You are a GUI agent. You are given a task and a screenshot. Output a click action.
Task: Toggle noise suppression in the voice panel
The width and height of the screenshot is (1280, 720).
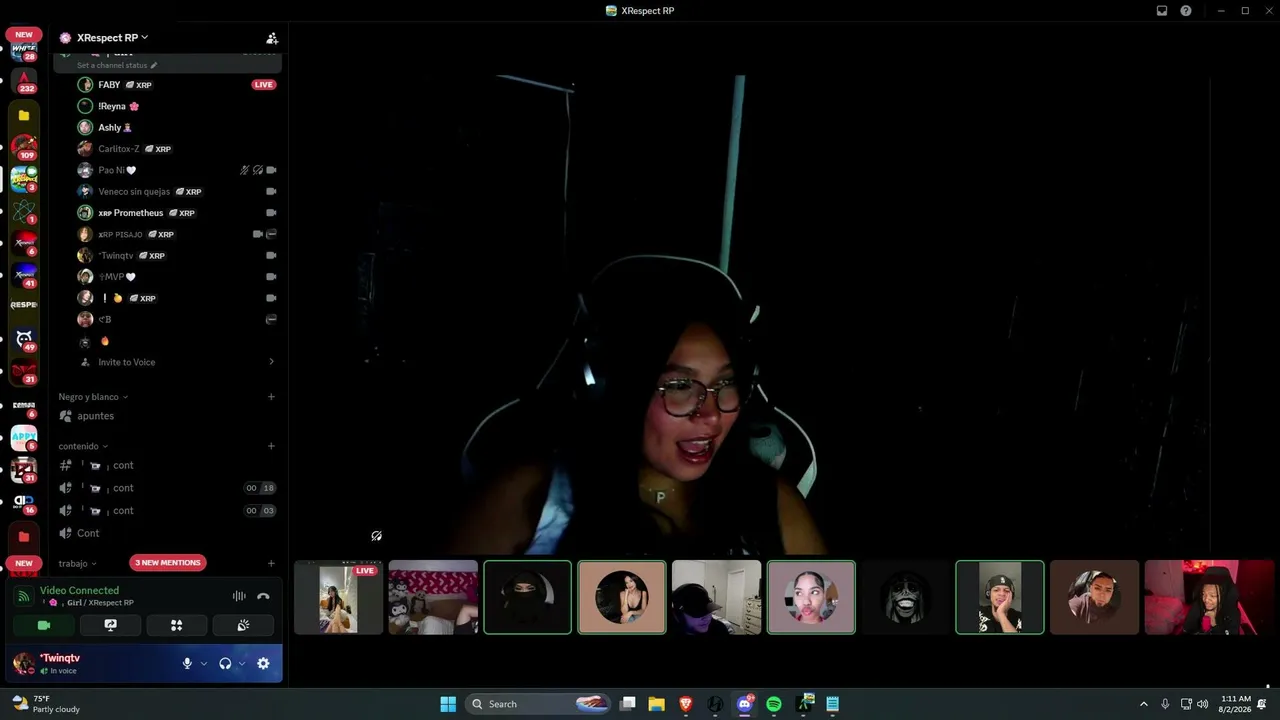pos(239,596)
